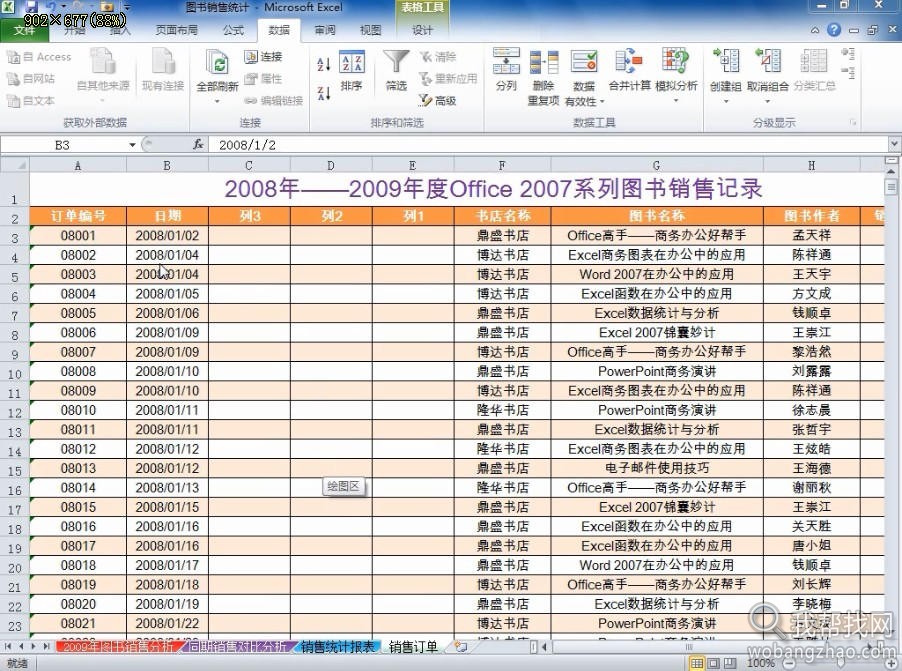Open 高级 advanced filter
The height and width of the screenshot is (671, 902).
click(438, 101)
